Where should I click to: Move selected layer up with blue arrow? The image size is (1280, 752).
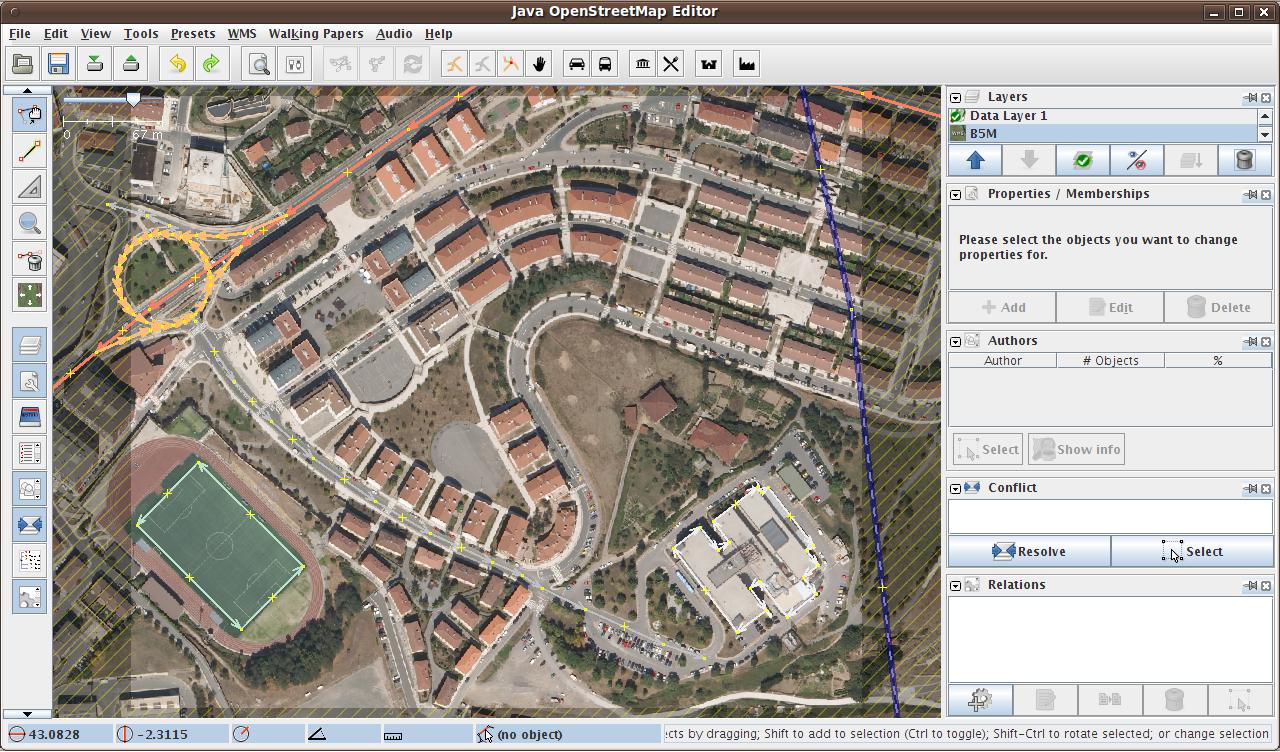coord(975,161)
